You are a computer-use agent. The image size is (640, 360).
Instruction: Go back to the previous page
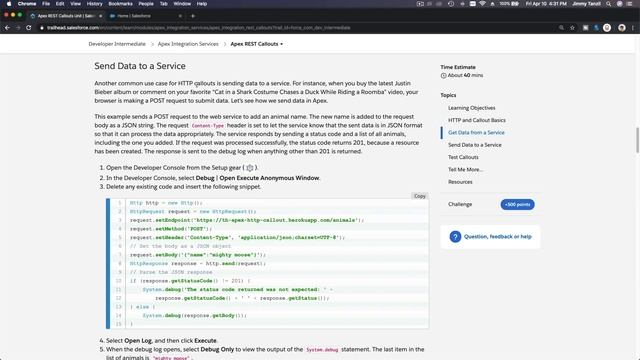7,28
